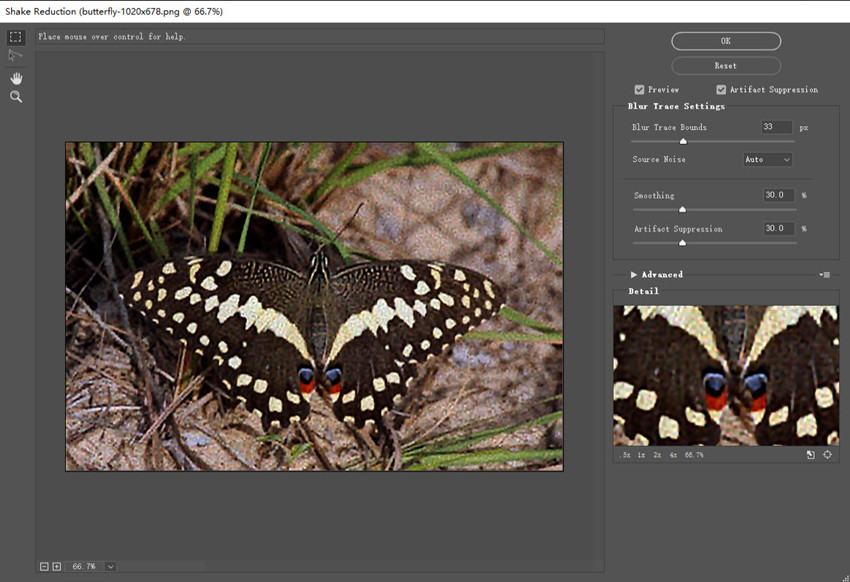Set Detail preview to 2x zoom

tap(656, 455)
